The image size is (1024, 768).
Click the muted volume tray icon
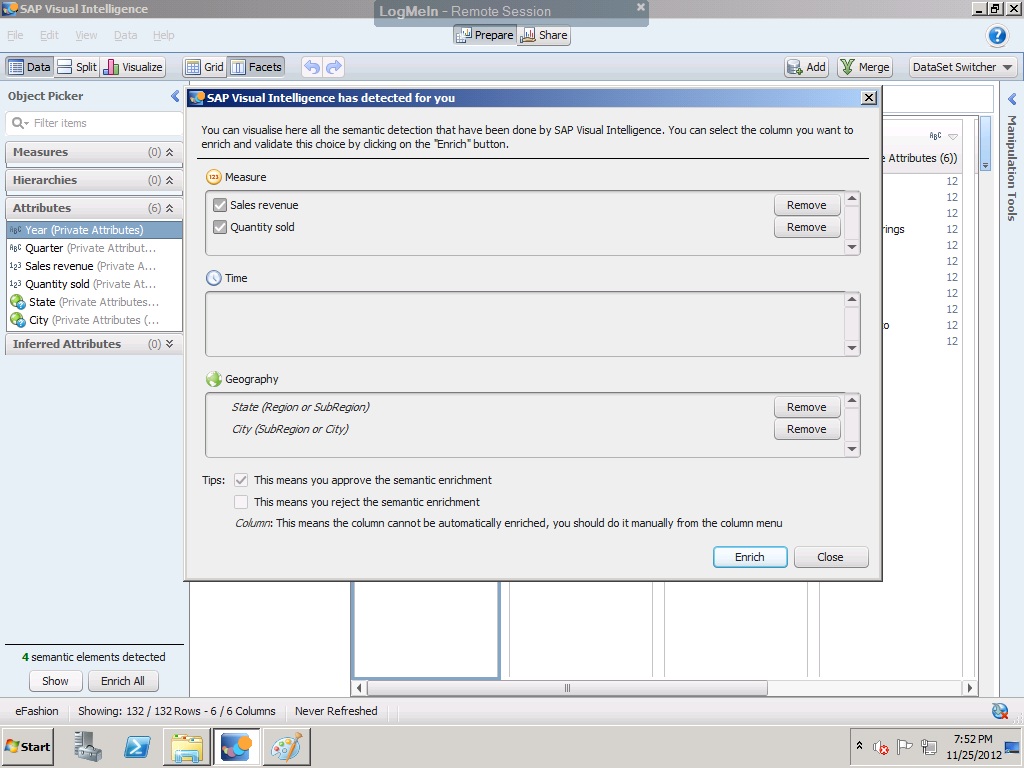pyautogui.click(x=881, y=747)
